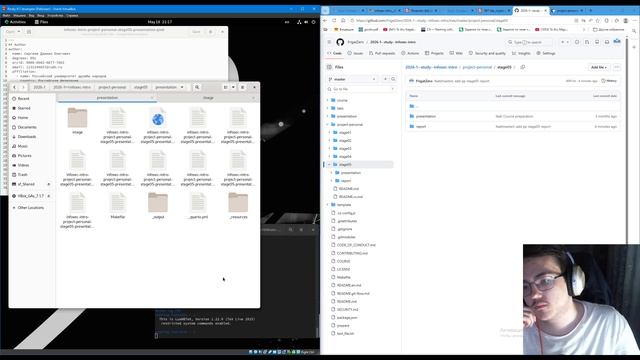The width and height of the screenshot is (640, 360).
Task: Open Trash in the Files sidebar
Action: (x=22, y=175)
